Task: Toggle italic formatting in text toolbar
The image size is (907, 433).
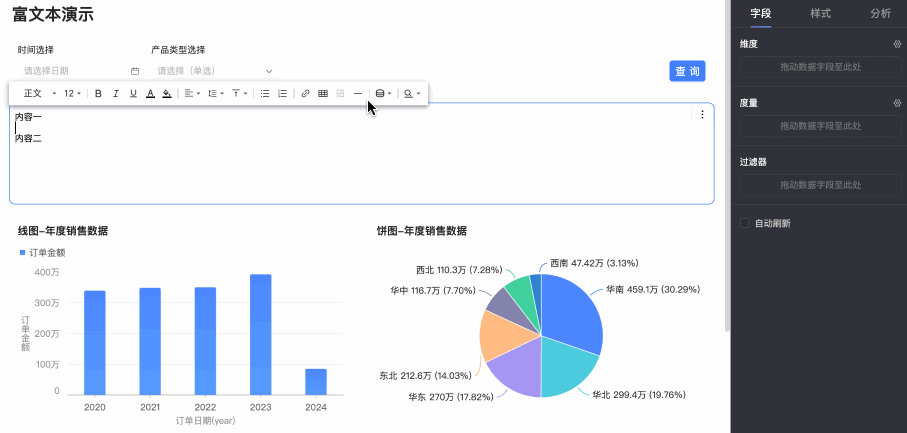Action: coord(116,93)
